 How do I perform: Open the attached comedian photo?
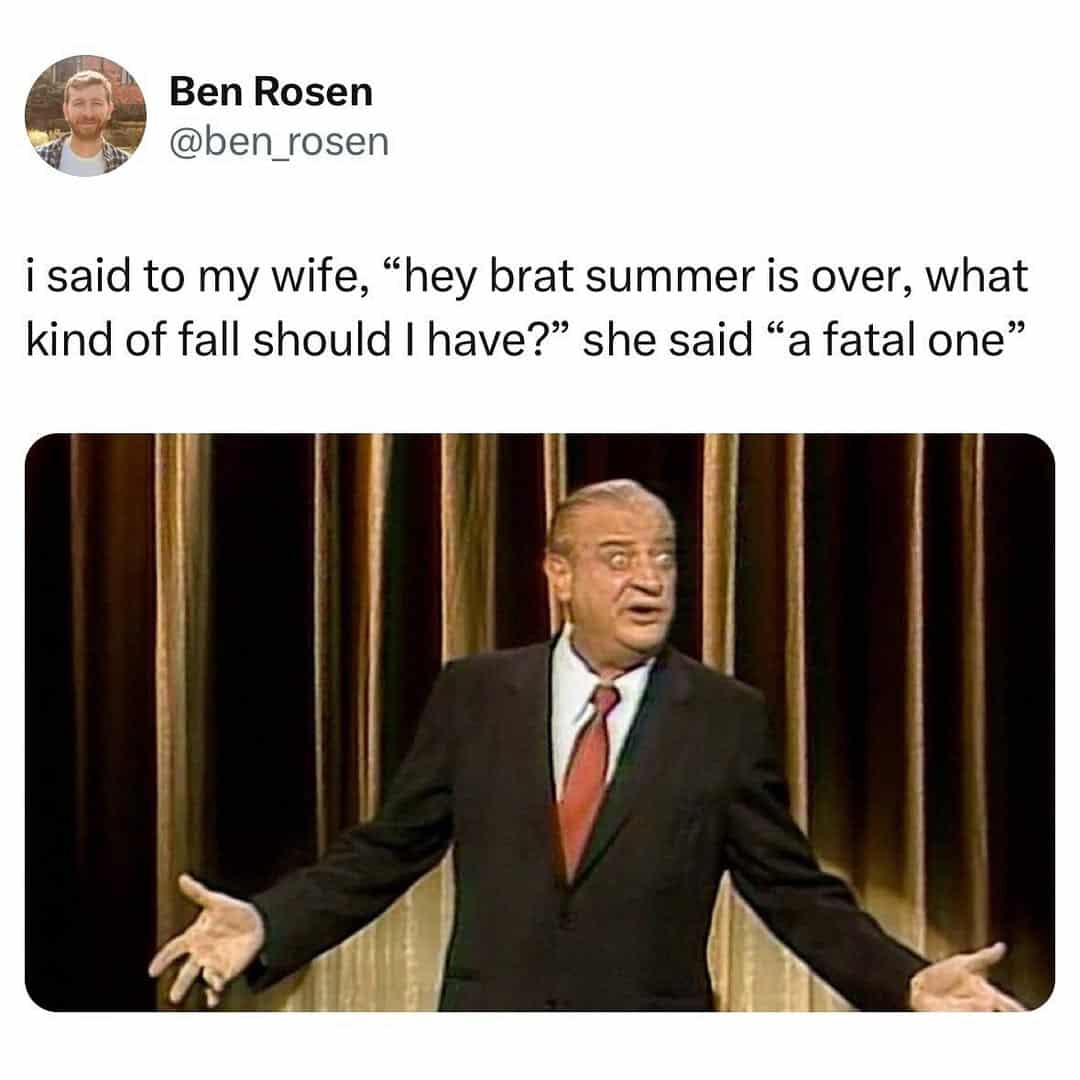tap(539, 722)
